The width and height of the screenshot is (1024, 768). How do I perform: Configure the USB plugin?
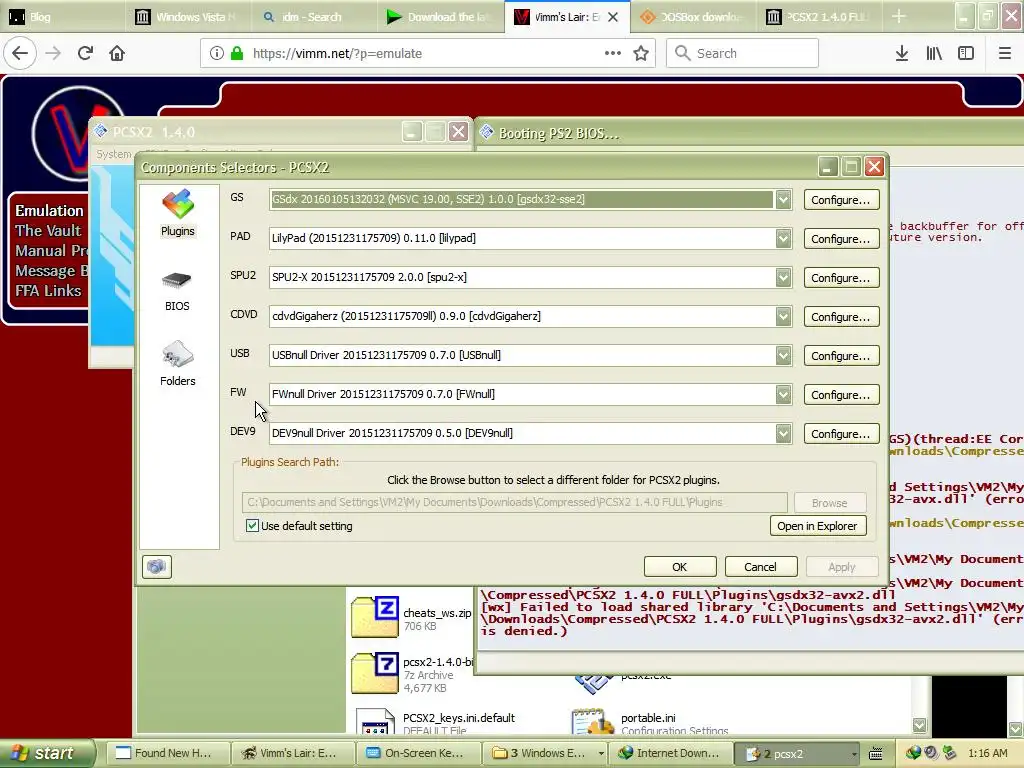click(x=841, y=356)
